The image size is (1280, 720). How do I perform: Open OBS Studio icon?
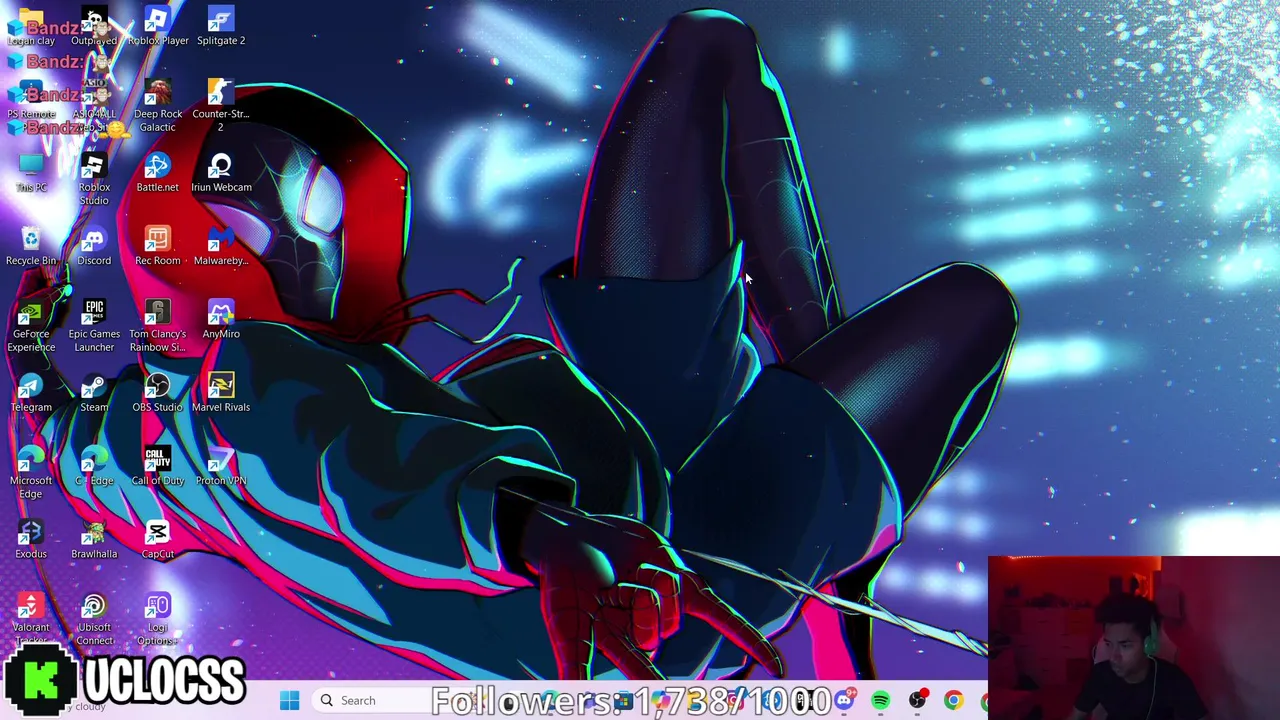point(157,394)
